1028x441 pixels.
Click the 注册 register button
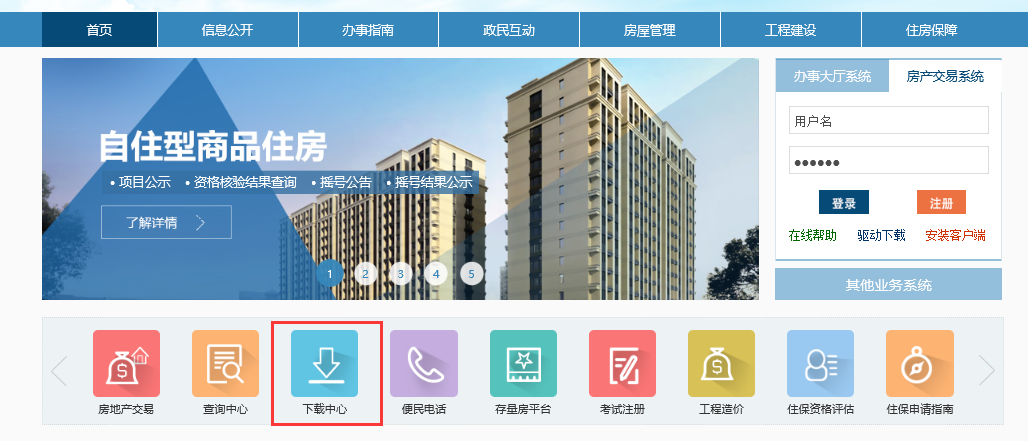coord(941,202)
